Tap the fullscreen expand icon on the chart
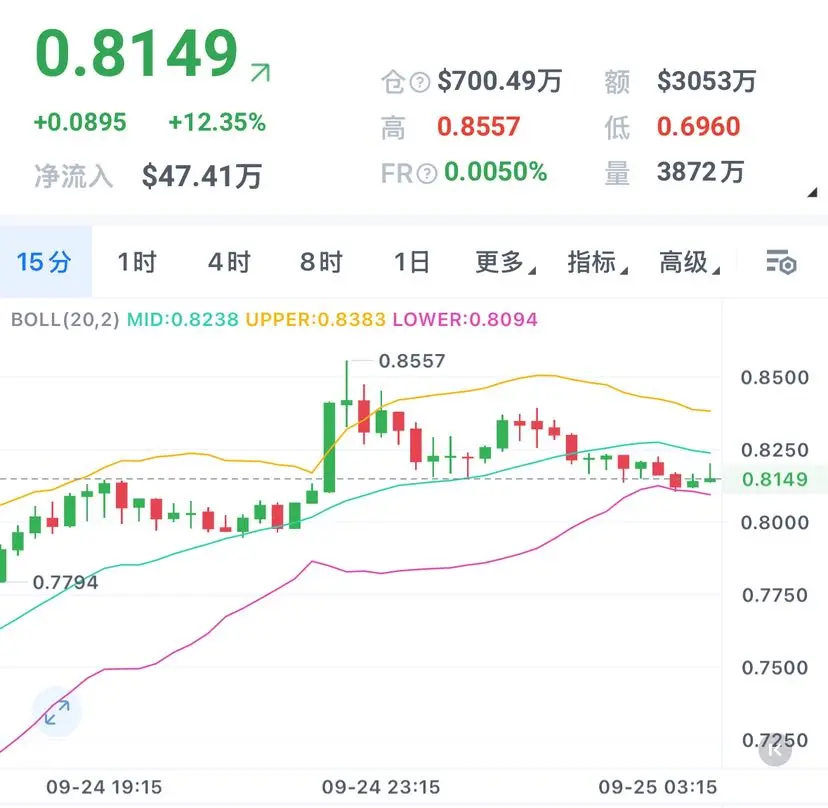This screenshot has height=808, width=828. (x=57, y=712)
